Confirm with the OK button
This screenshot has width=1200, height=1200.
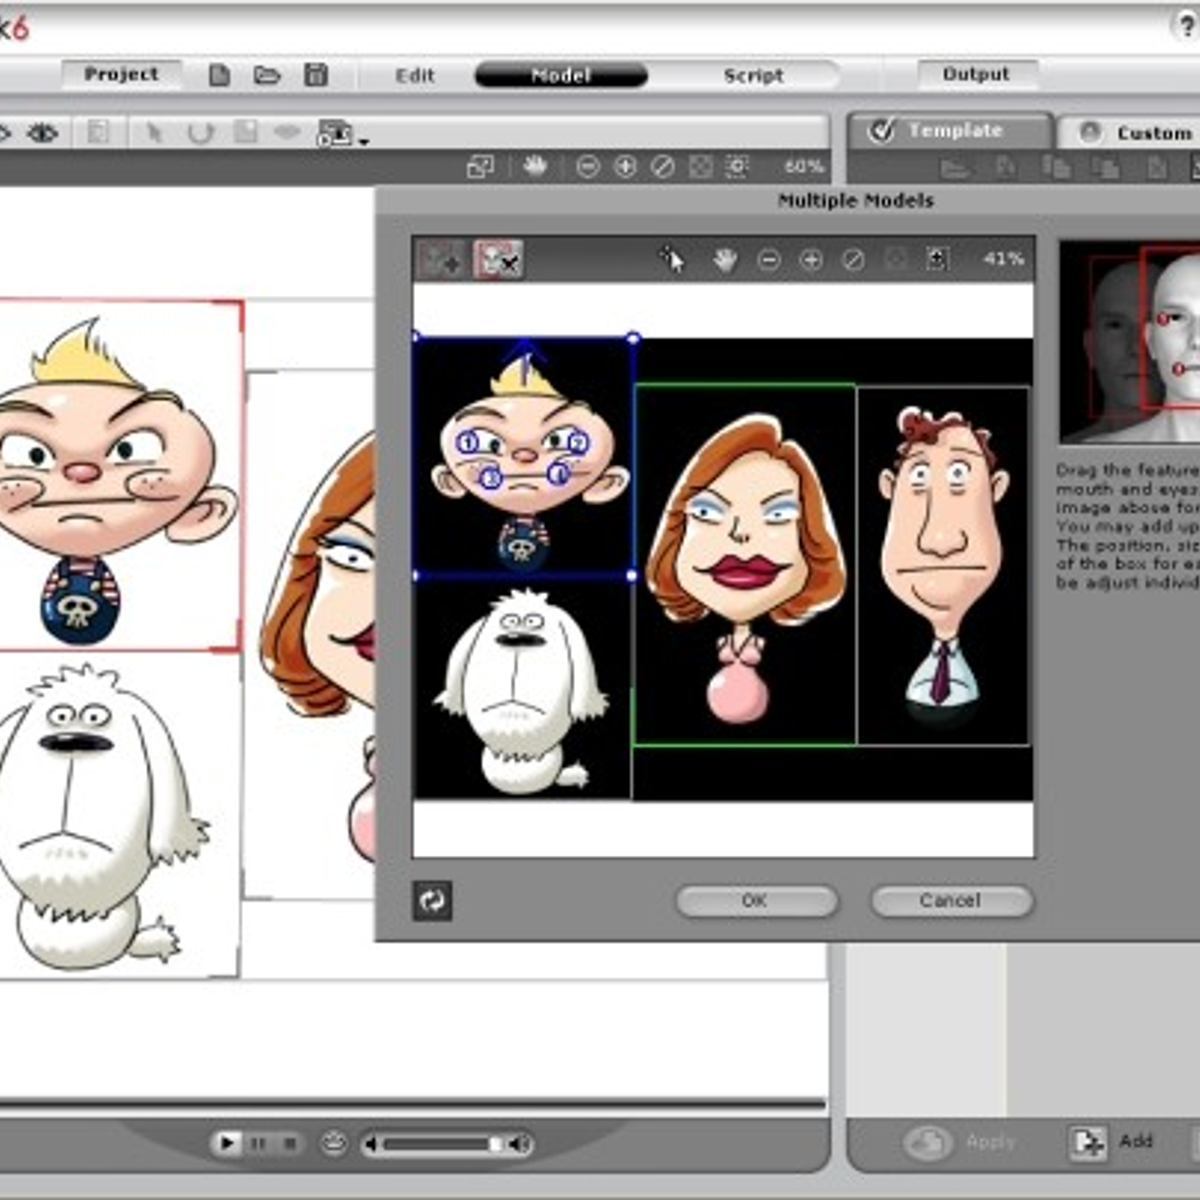757,901
